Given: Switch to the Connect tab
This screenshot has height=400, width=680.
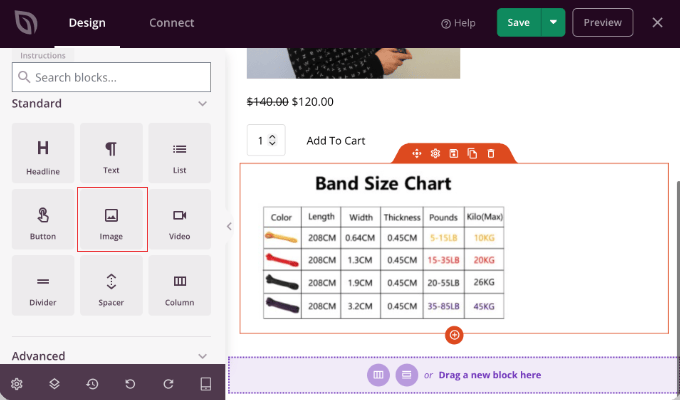Looking at the screenshot, I should tap(171, 22).
